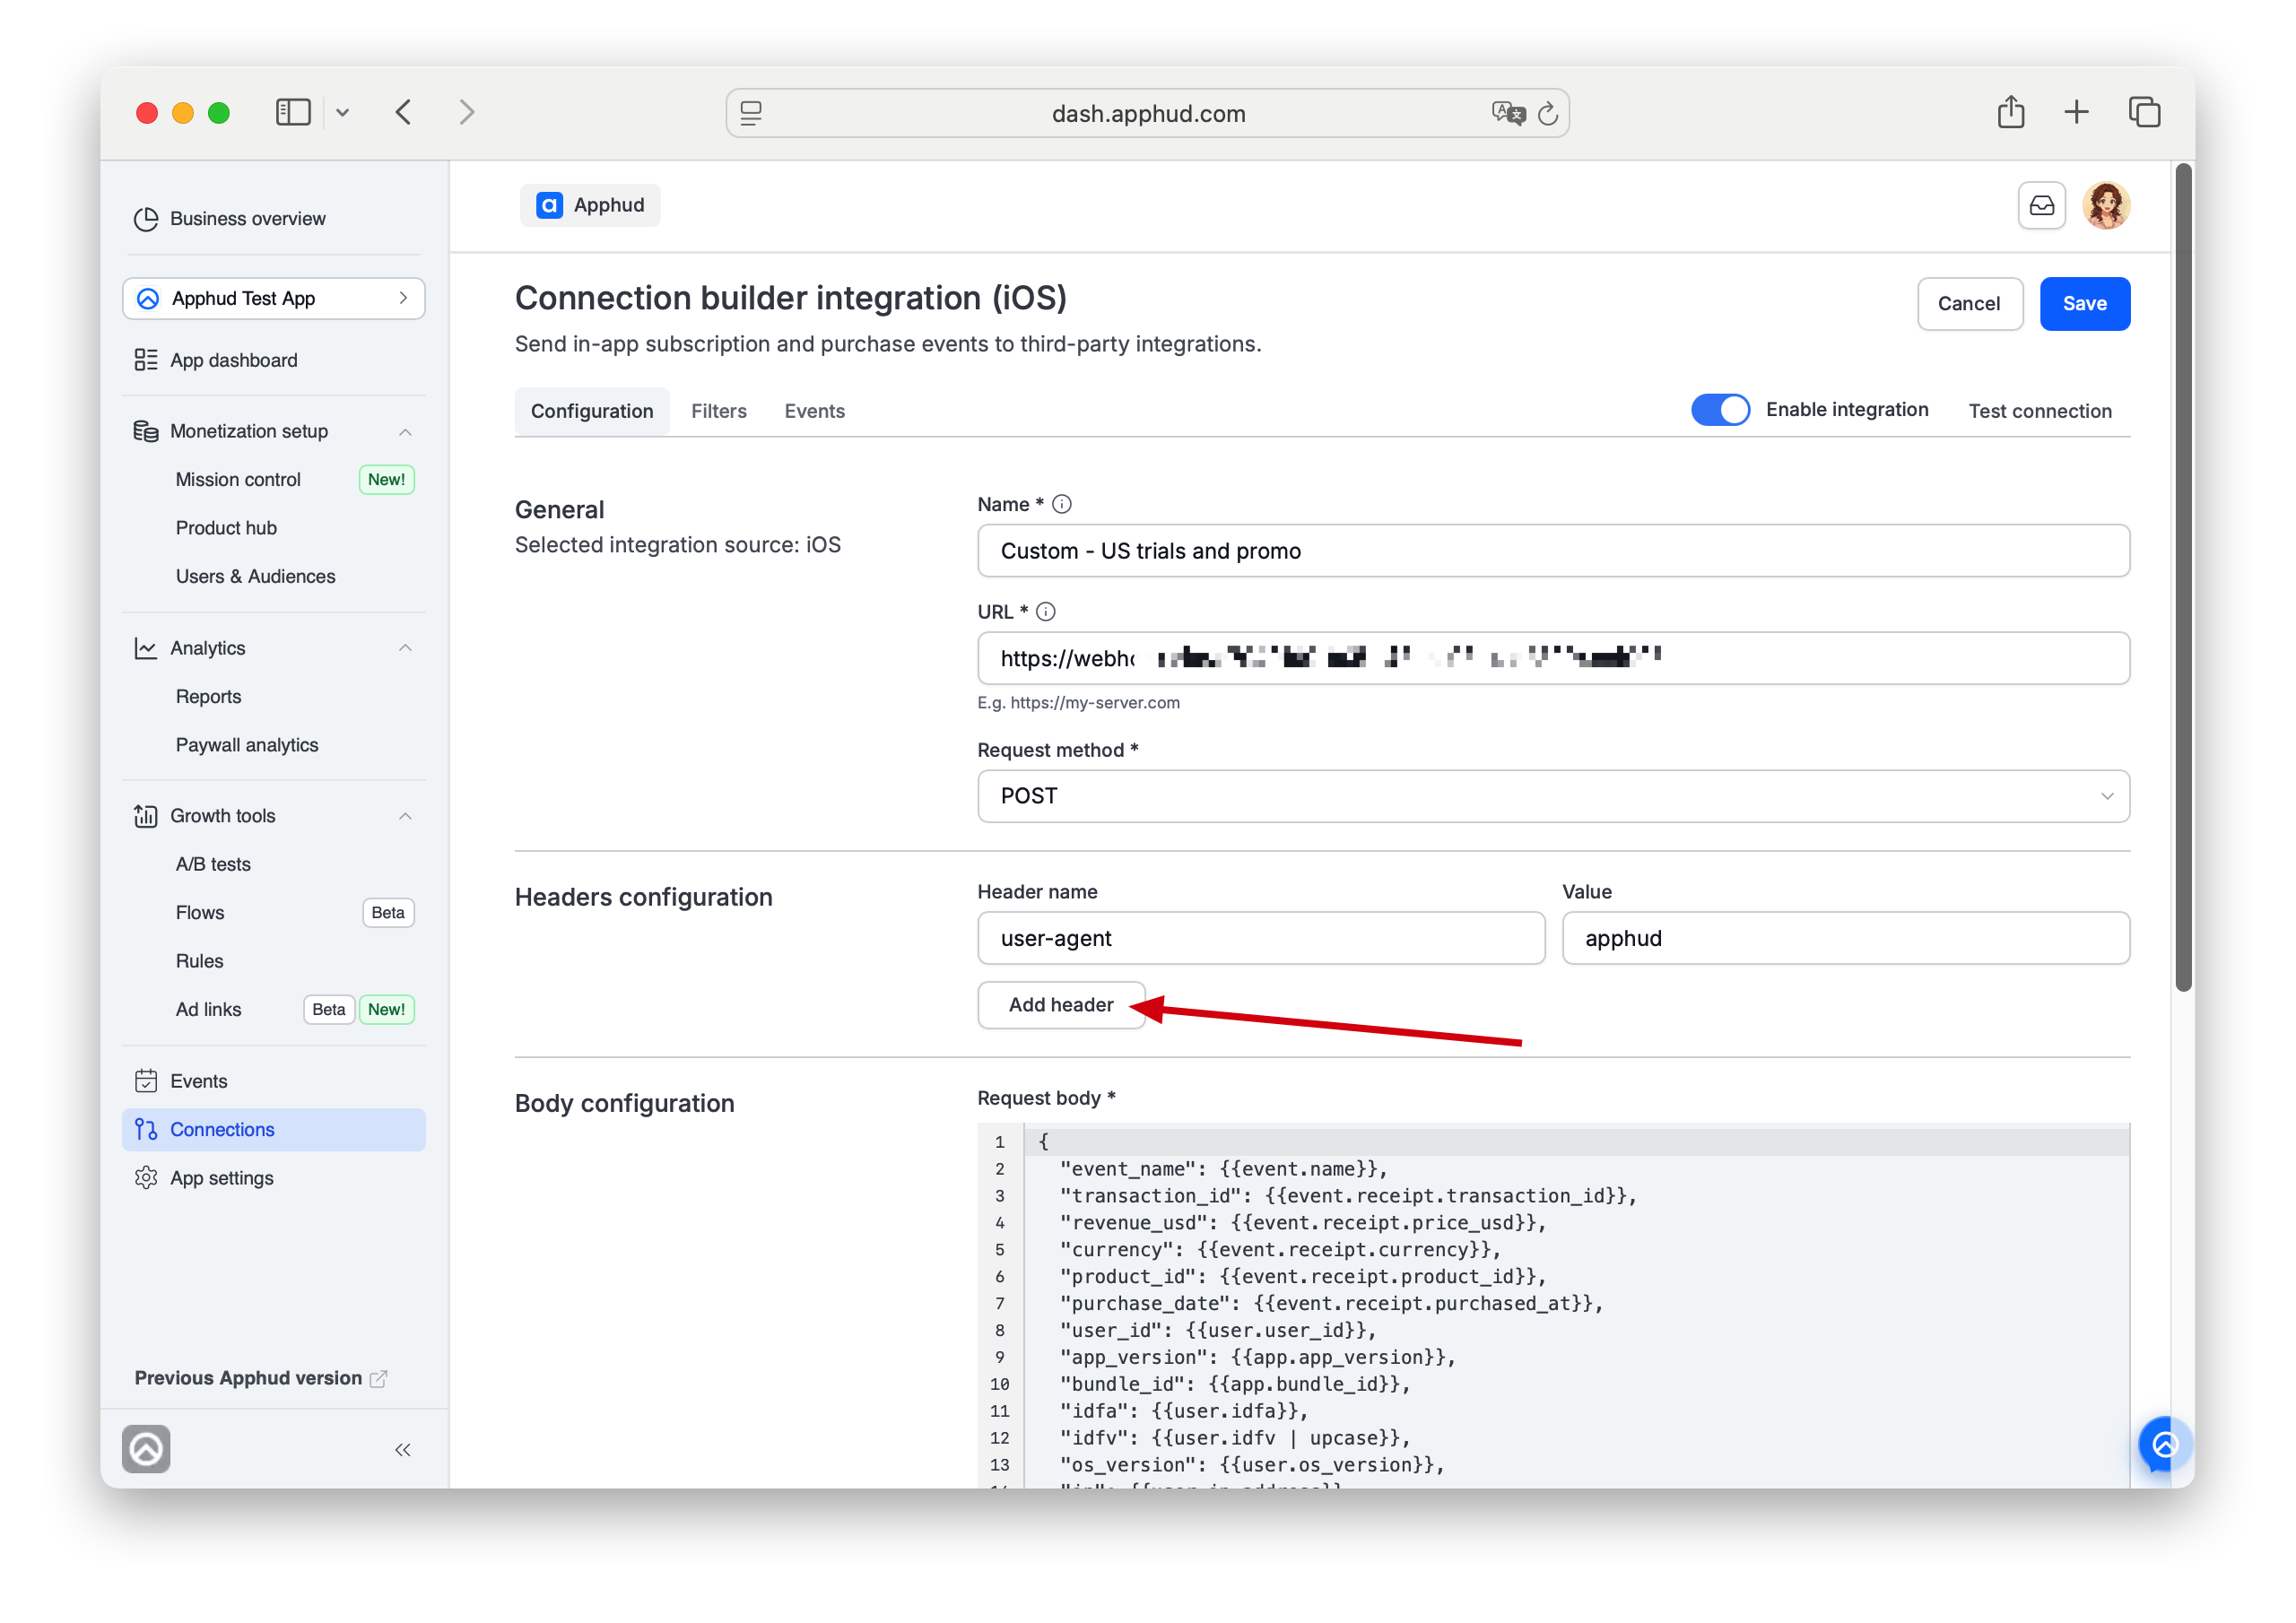Collapse the Analytics section

click(x=405, y=648)
